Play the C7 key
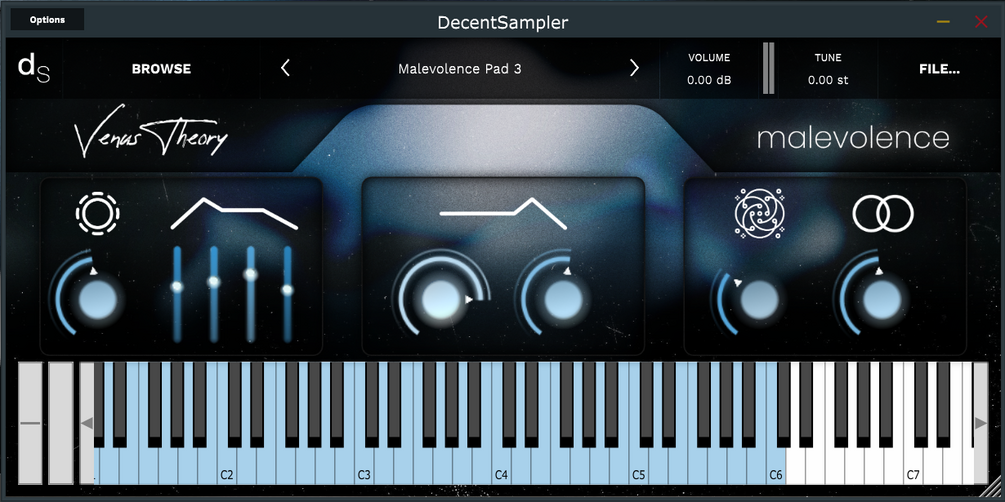Image resolution: width=1005 pixels, height=502 pixels. pos(913,466)
